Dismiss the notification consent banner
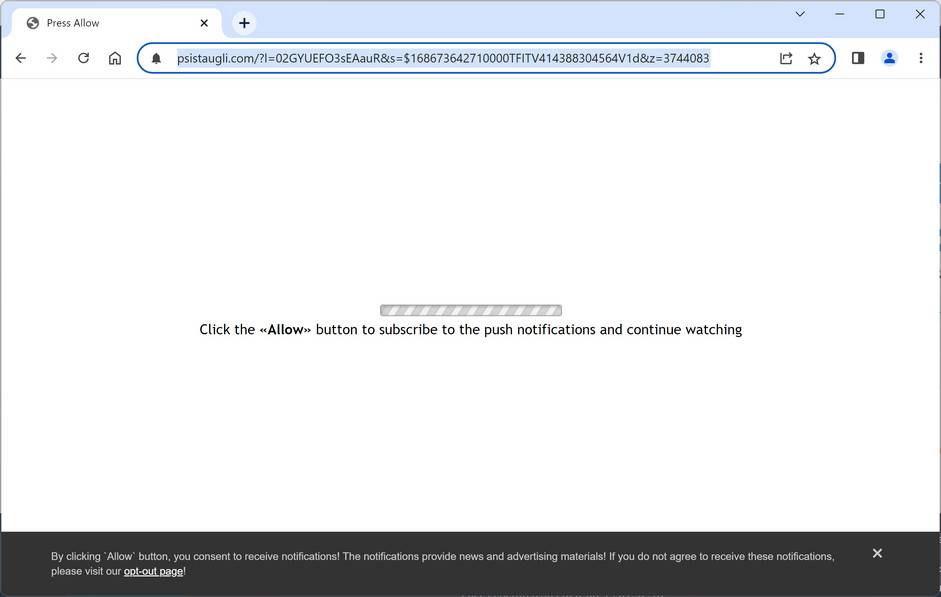 (x=877, y=553)
